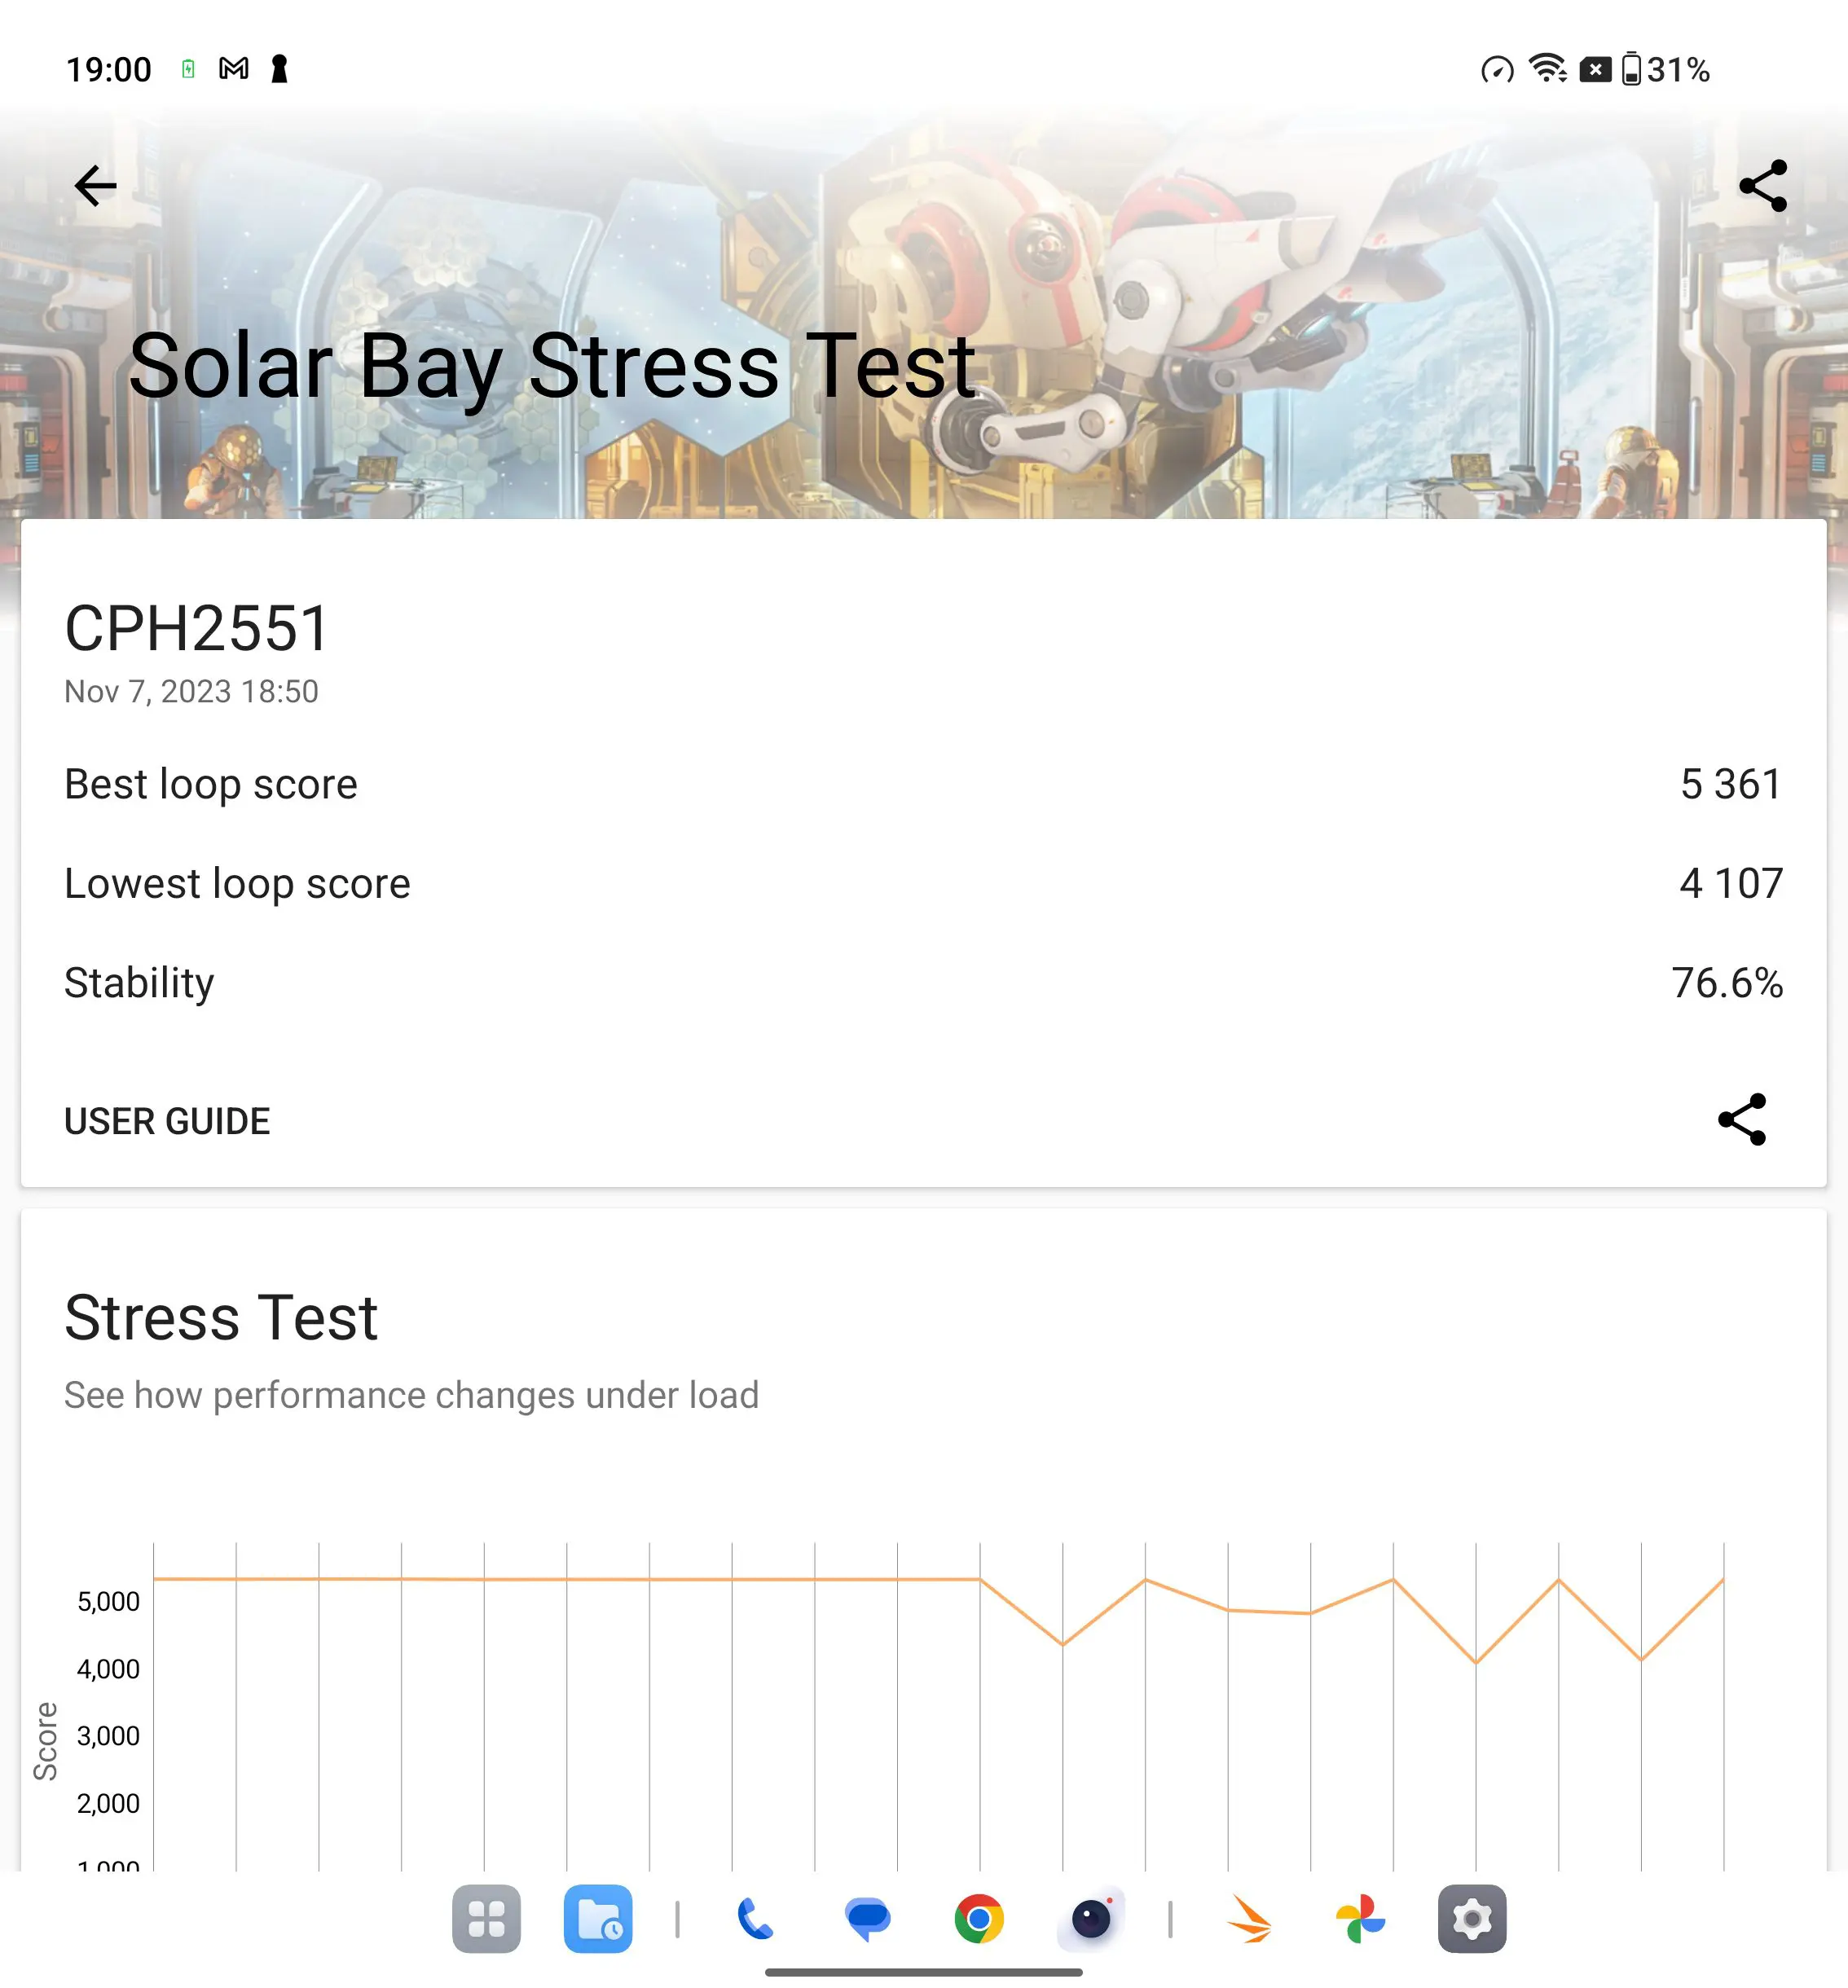Screen dimensions: 1848x1988
Task: Tap the Stability 76.6% row
Action: point(923,982)
